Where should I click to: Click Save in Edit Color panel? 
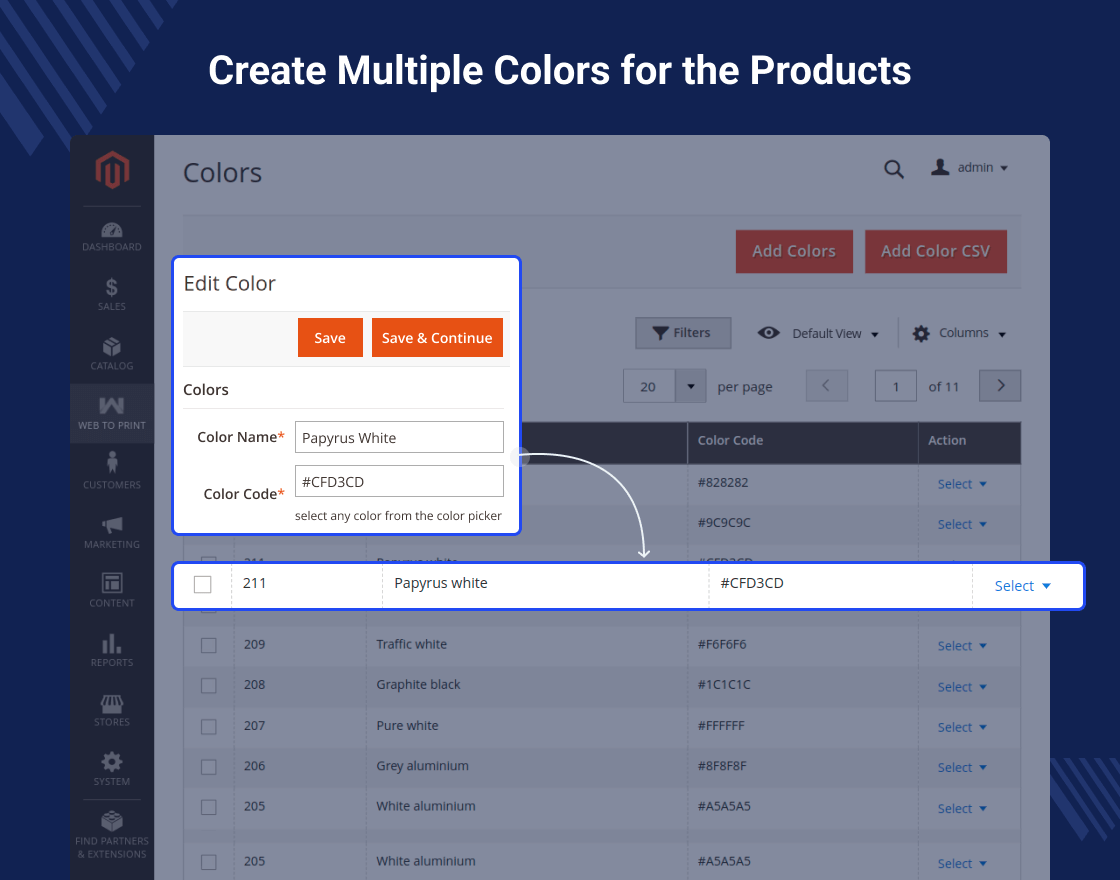(330, 338)
